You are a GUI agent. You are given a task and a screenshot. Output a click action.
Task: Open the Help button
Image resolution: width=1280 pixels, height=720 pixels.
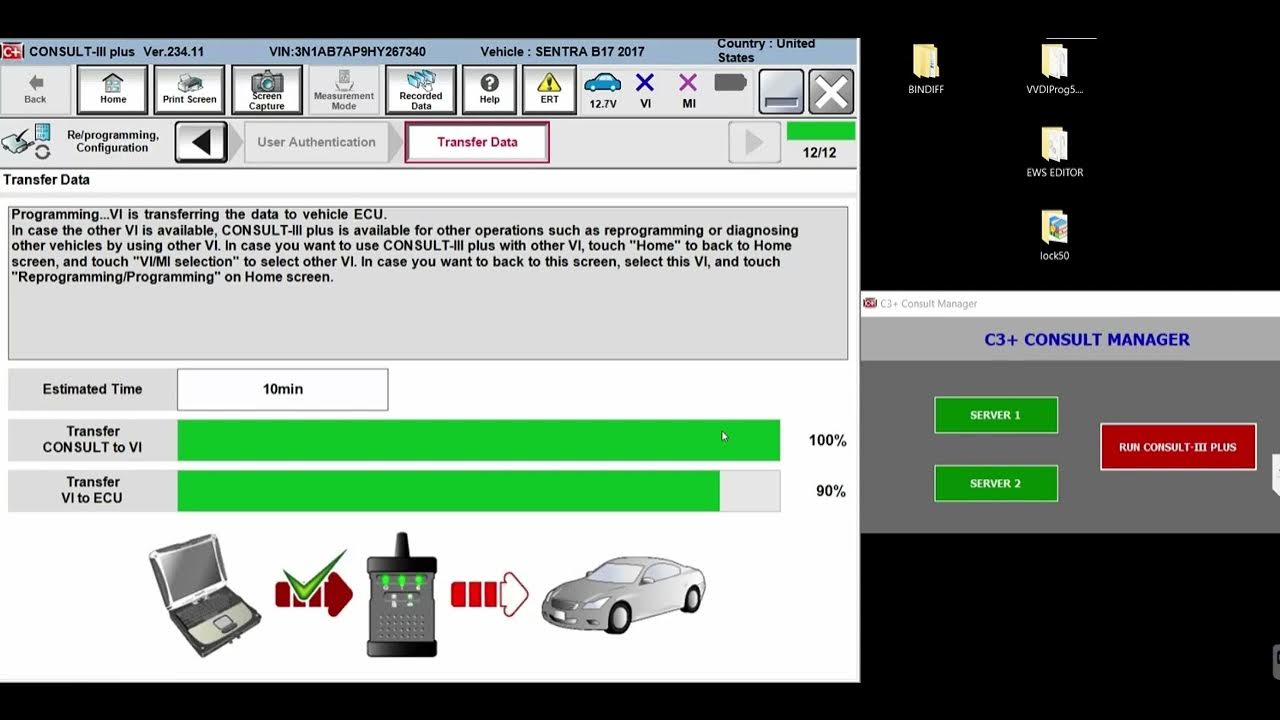pyautogui.click(x=489, y=89)
